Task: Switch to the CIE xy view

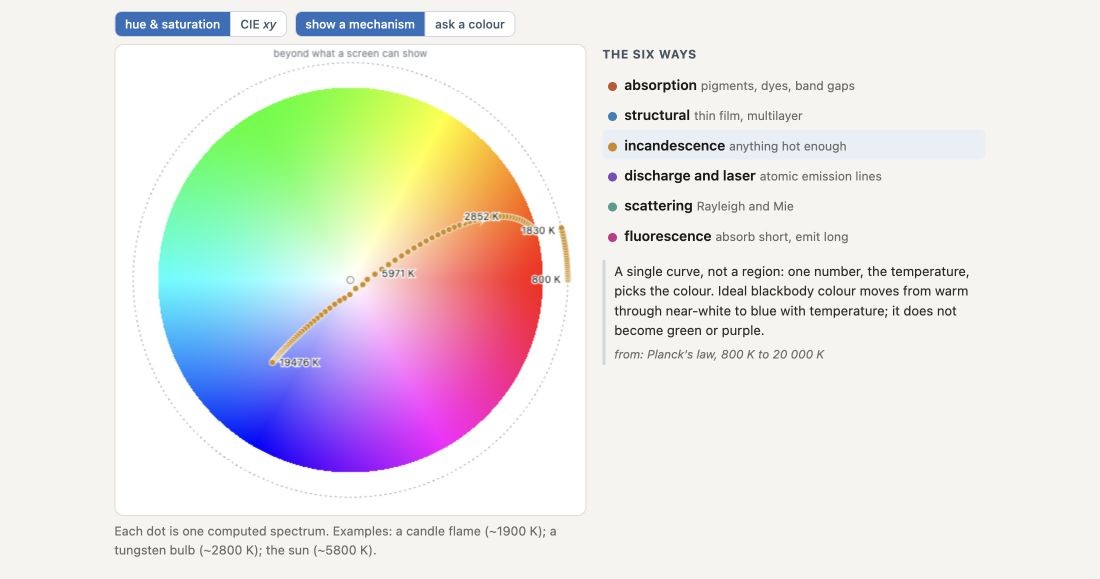Action: point(258,24)
